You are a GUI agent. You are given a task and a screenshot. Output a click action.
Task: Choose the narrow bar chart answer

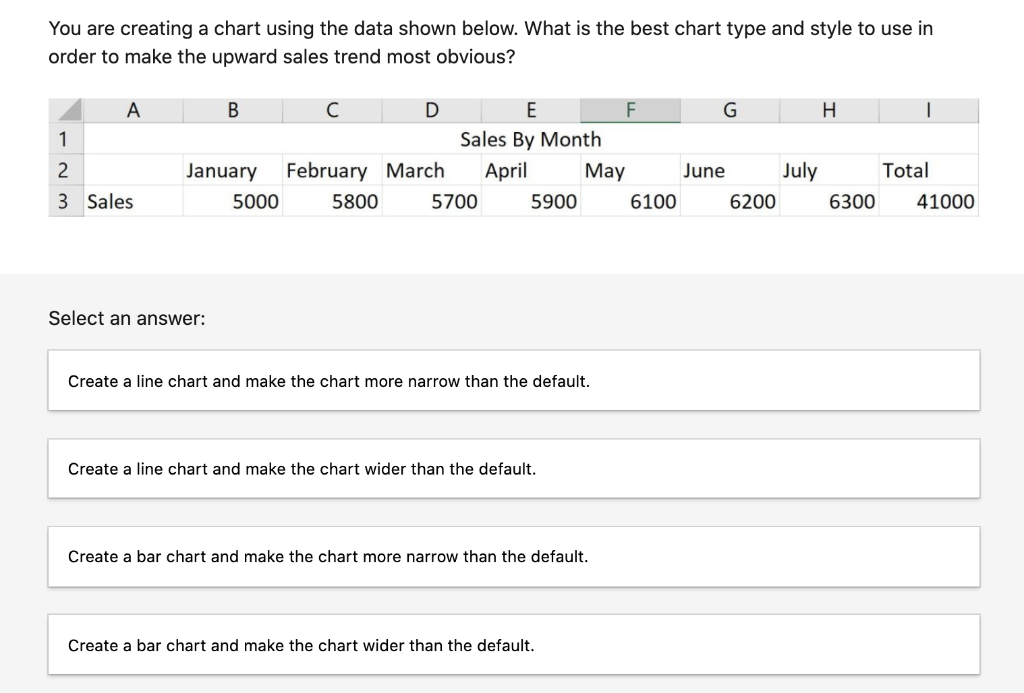[x=513, y=556]
